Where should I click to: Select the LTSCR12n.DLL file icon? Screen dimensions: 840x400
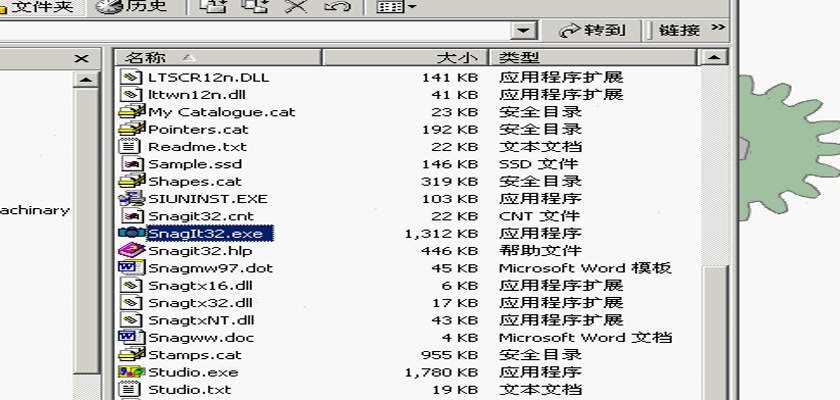131,77
